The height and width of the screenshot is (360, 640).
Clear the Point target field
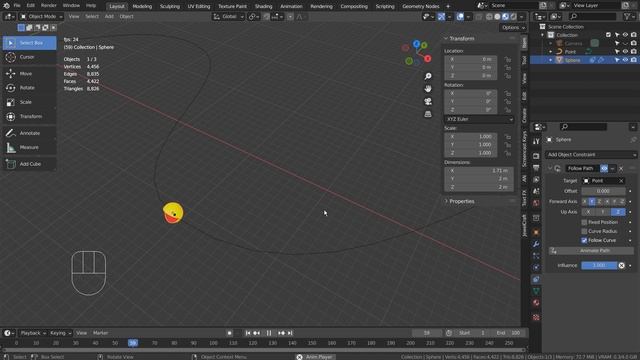(x=621, y=181)
